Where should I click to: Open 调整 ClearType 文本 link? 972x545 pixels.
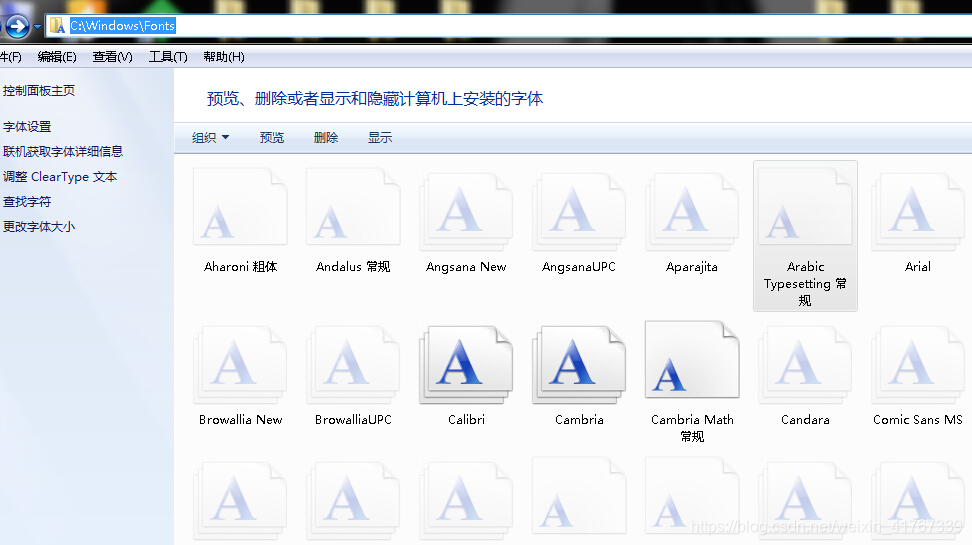coord(60,177)
